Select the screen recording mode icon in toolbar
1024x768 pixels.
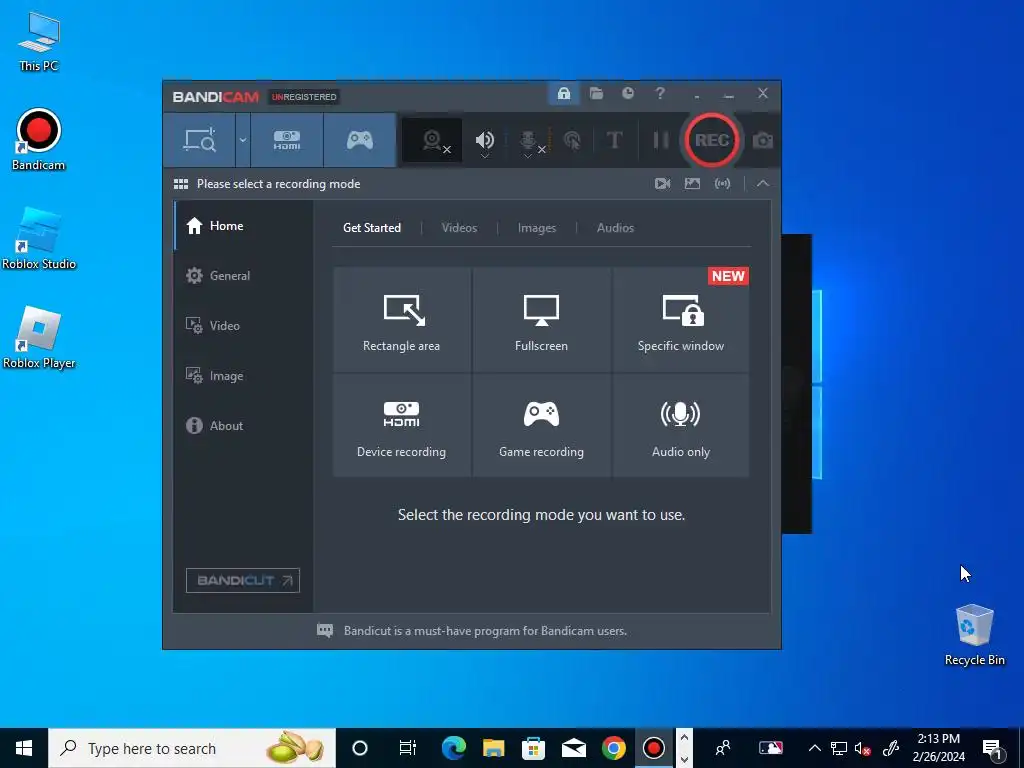(x=199, y=140)
